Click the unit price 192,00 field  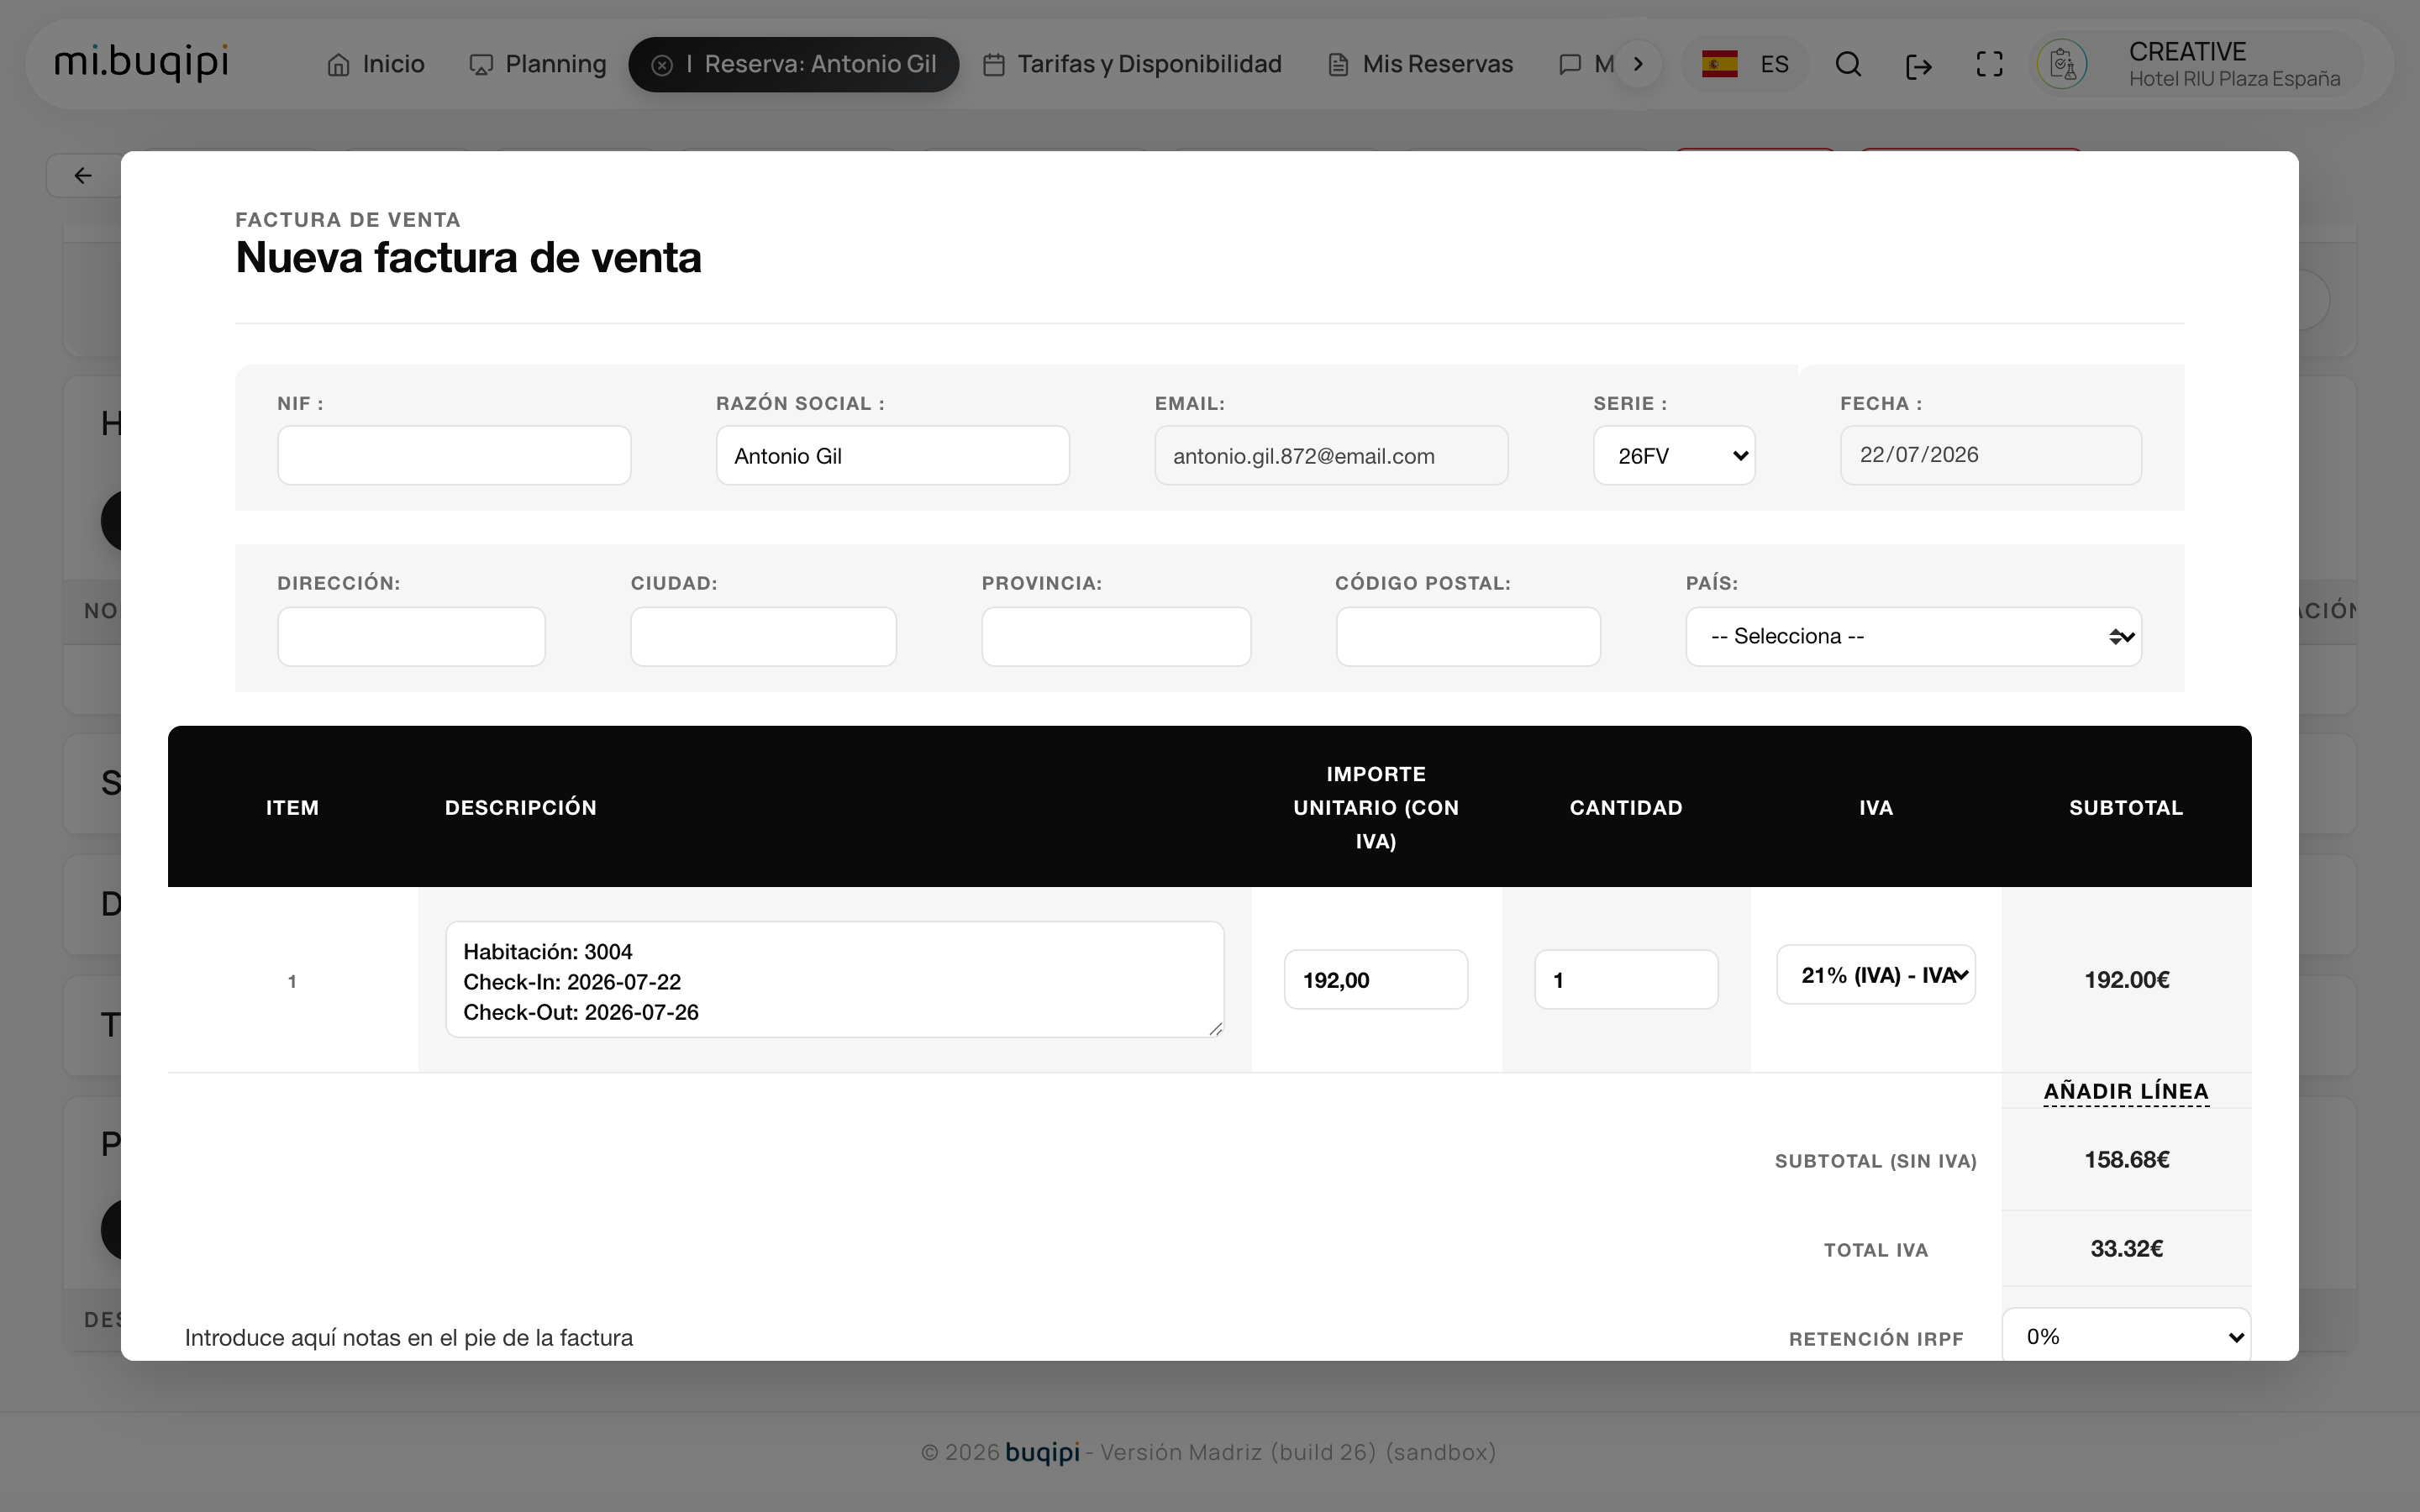click(1376, 980)
